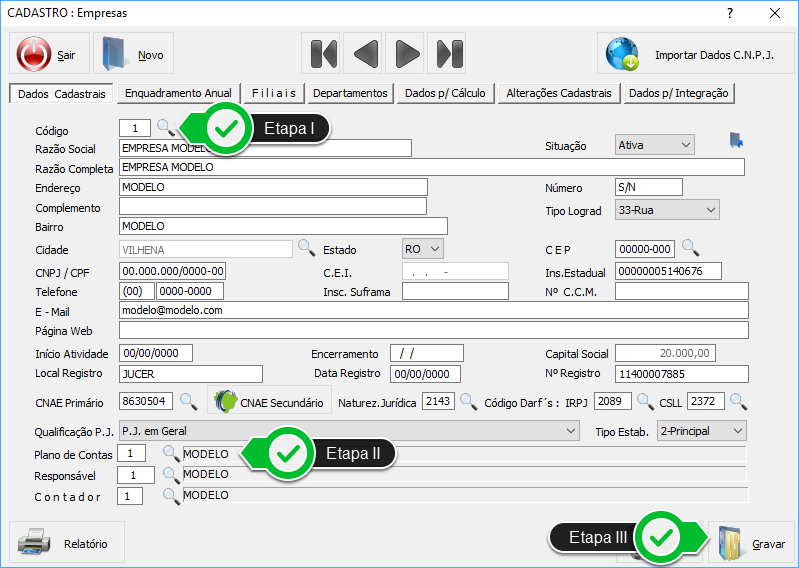Click the Ins.Estadual field
The image size is (799, 568).
668,271
